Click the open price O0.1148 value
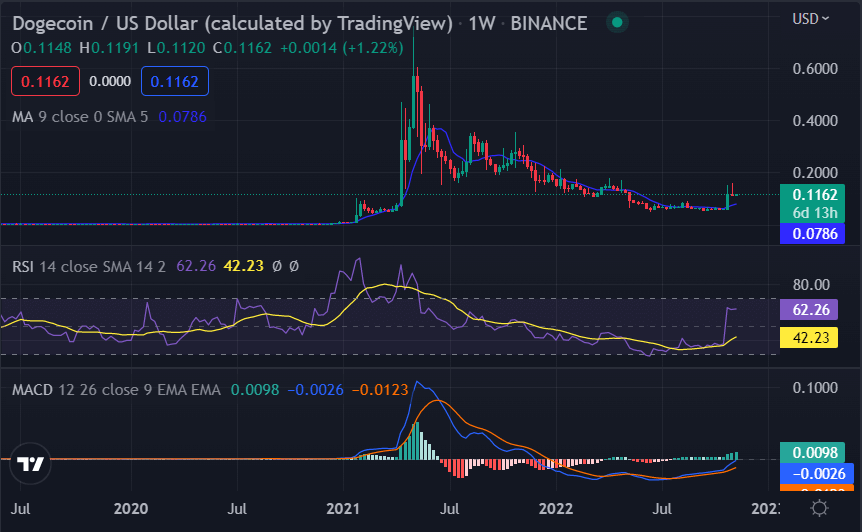Image resolution: width=862 pixels, height=532 pixels. click(42, 48)
